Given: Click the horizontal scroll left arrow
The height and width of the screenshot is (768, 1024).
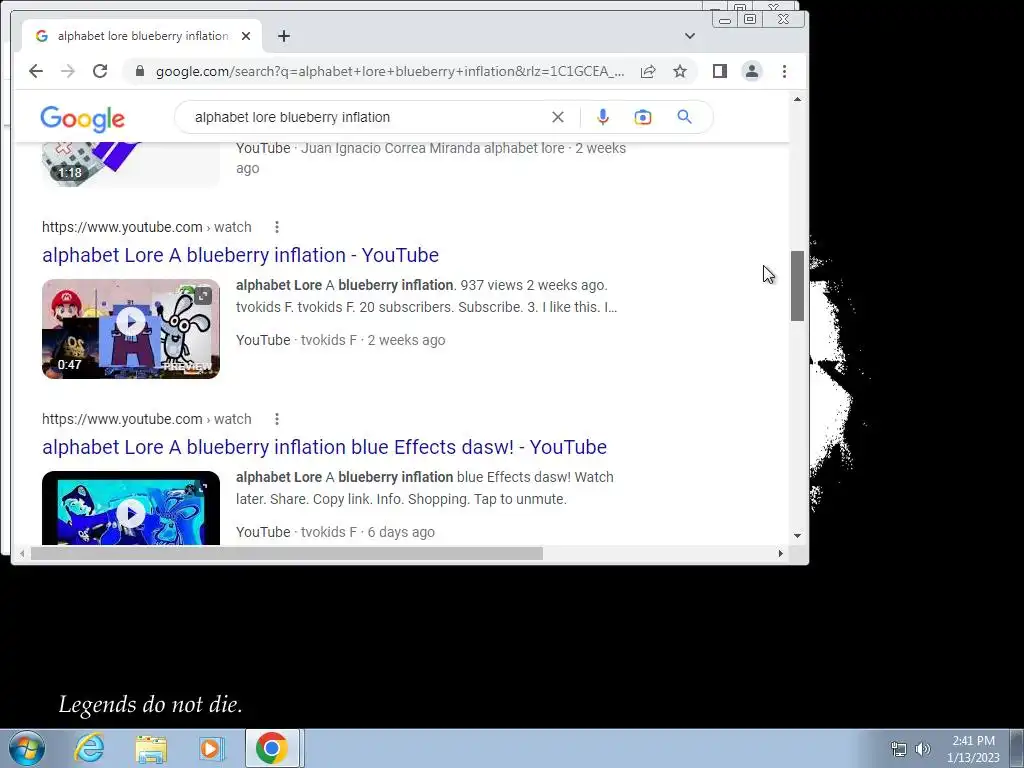Looking at the screenshot, I should tap(22, 553).
